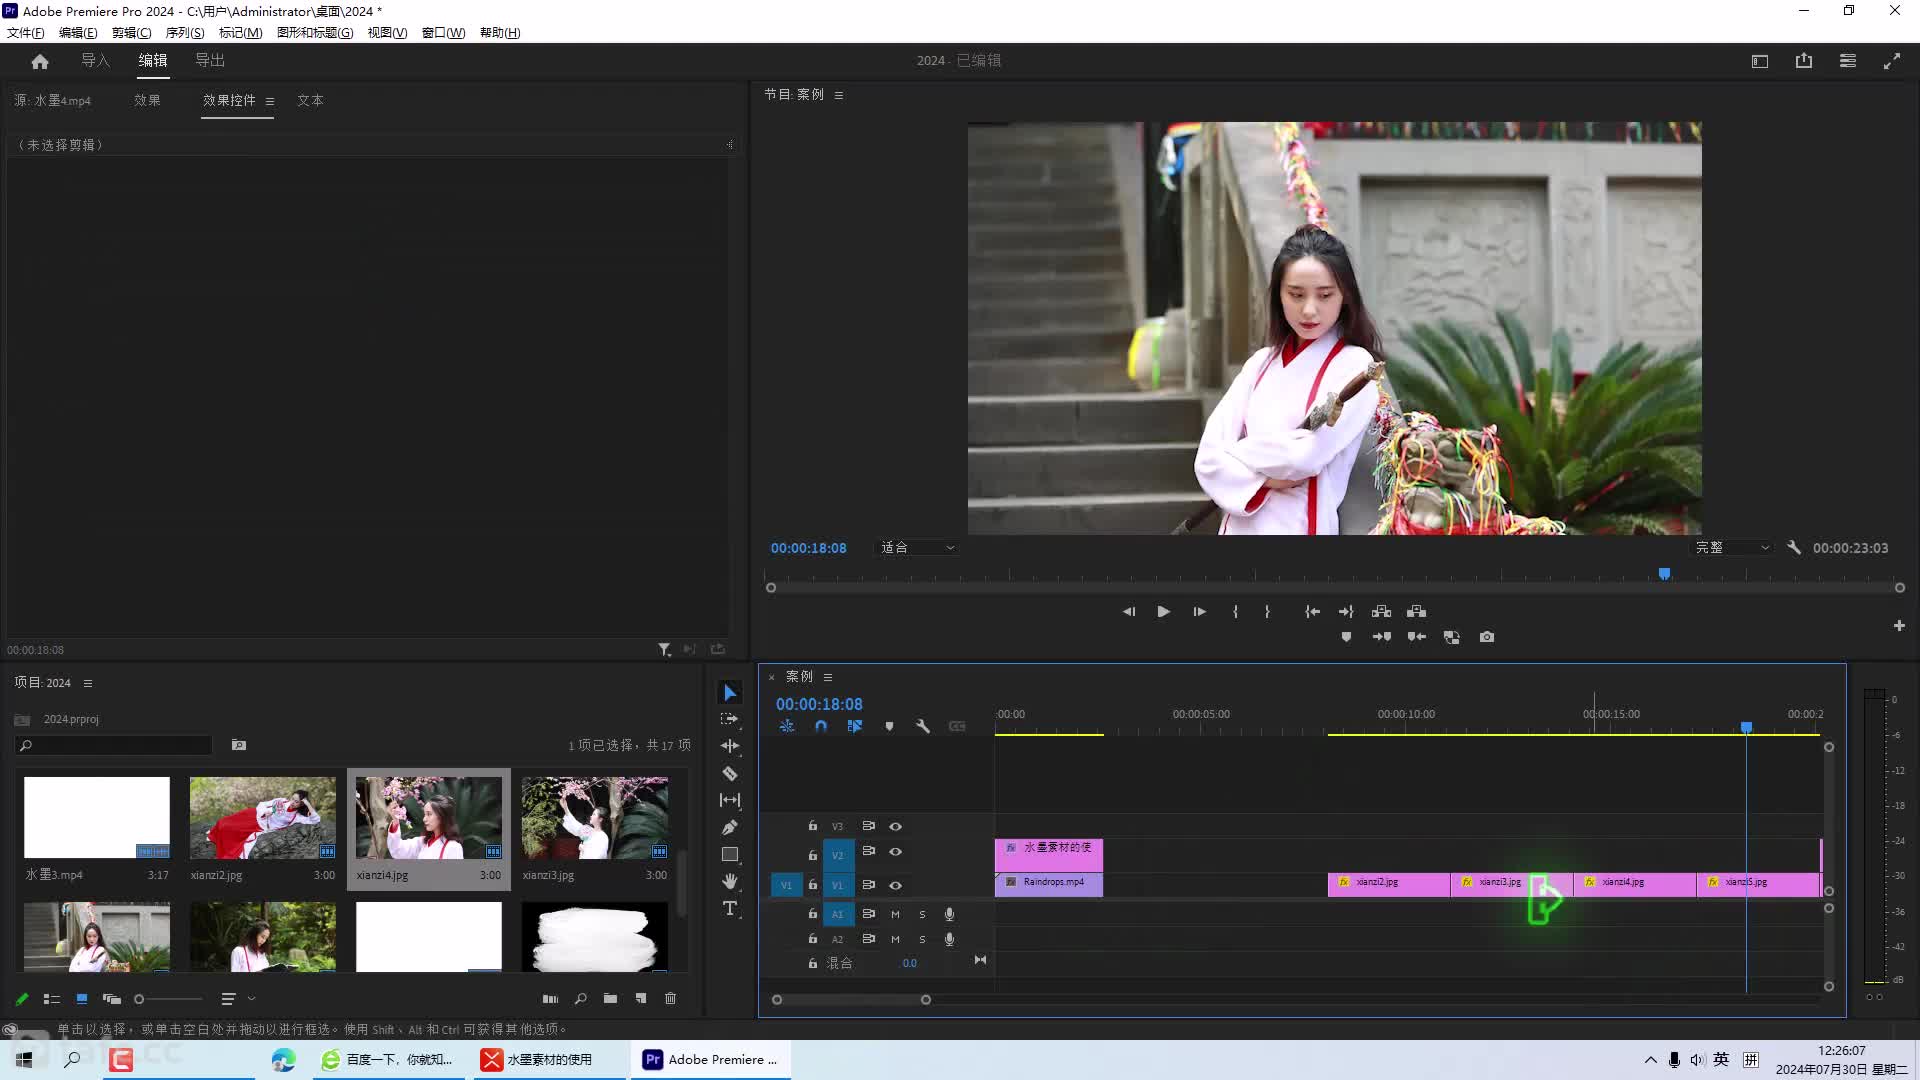Select the Slip tool
The width and height of the screenshot is (1920, 1080).
(730, 800)
